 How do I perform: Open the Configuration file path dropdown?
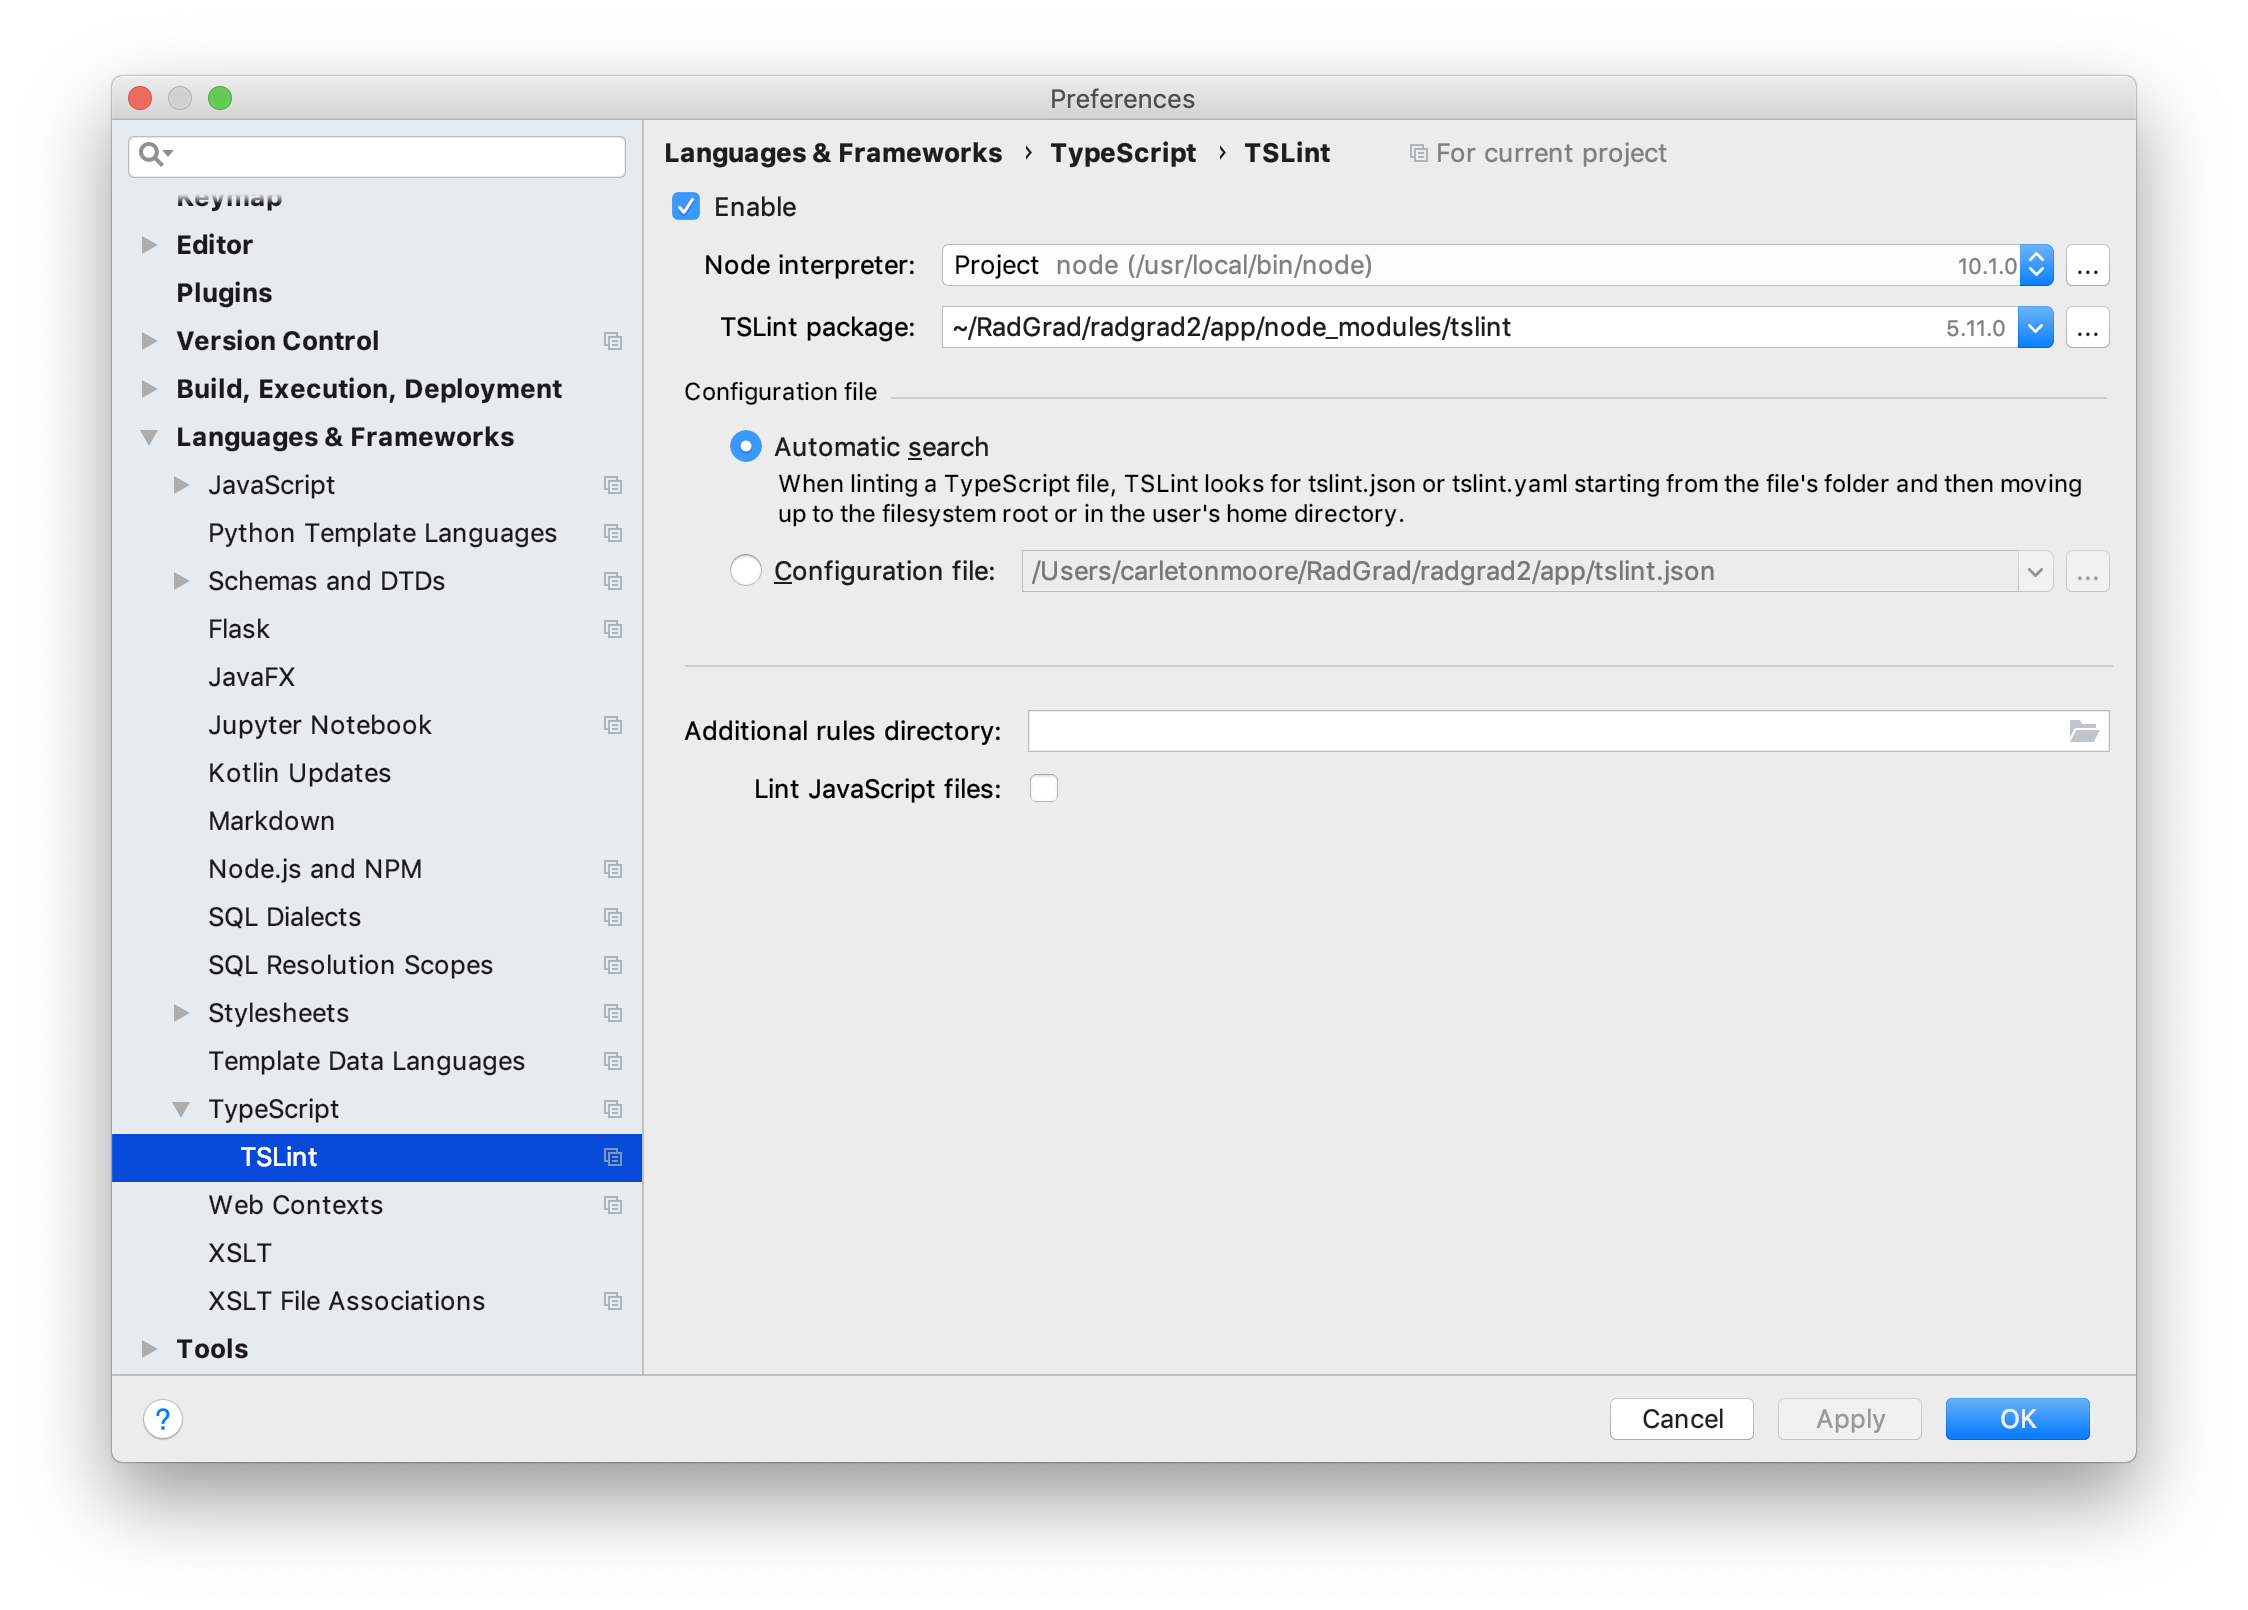click(x=2035, y=572)
